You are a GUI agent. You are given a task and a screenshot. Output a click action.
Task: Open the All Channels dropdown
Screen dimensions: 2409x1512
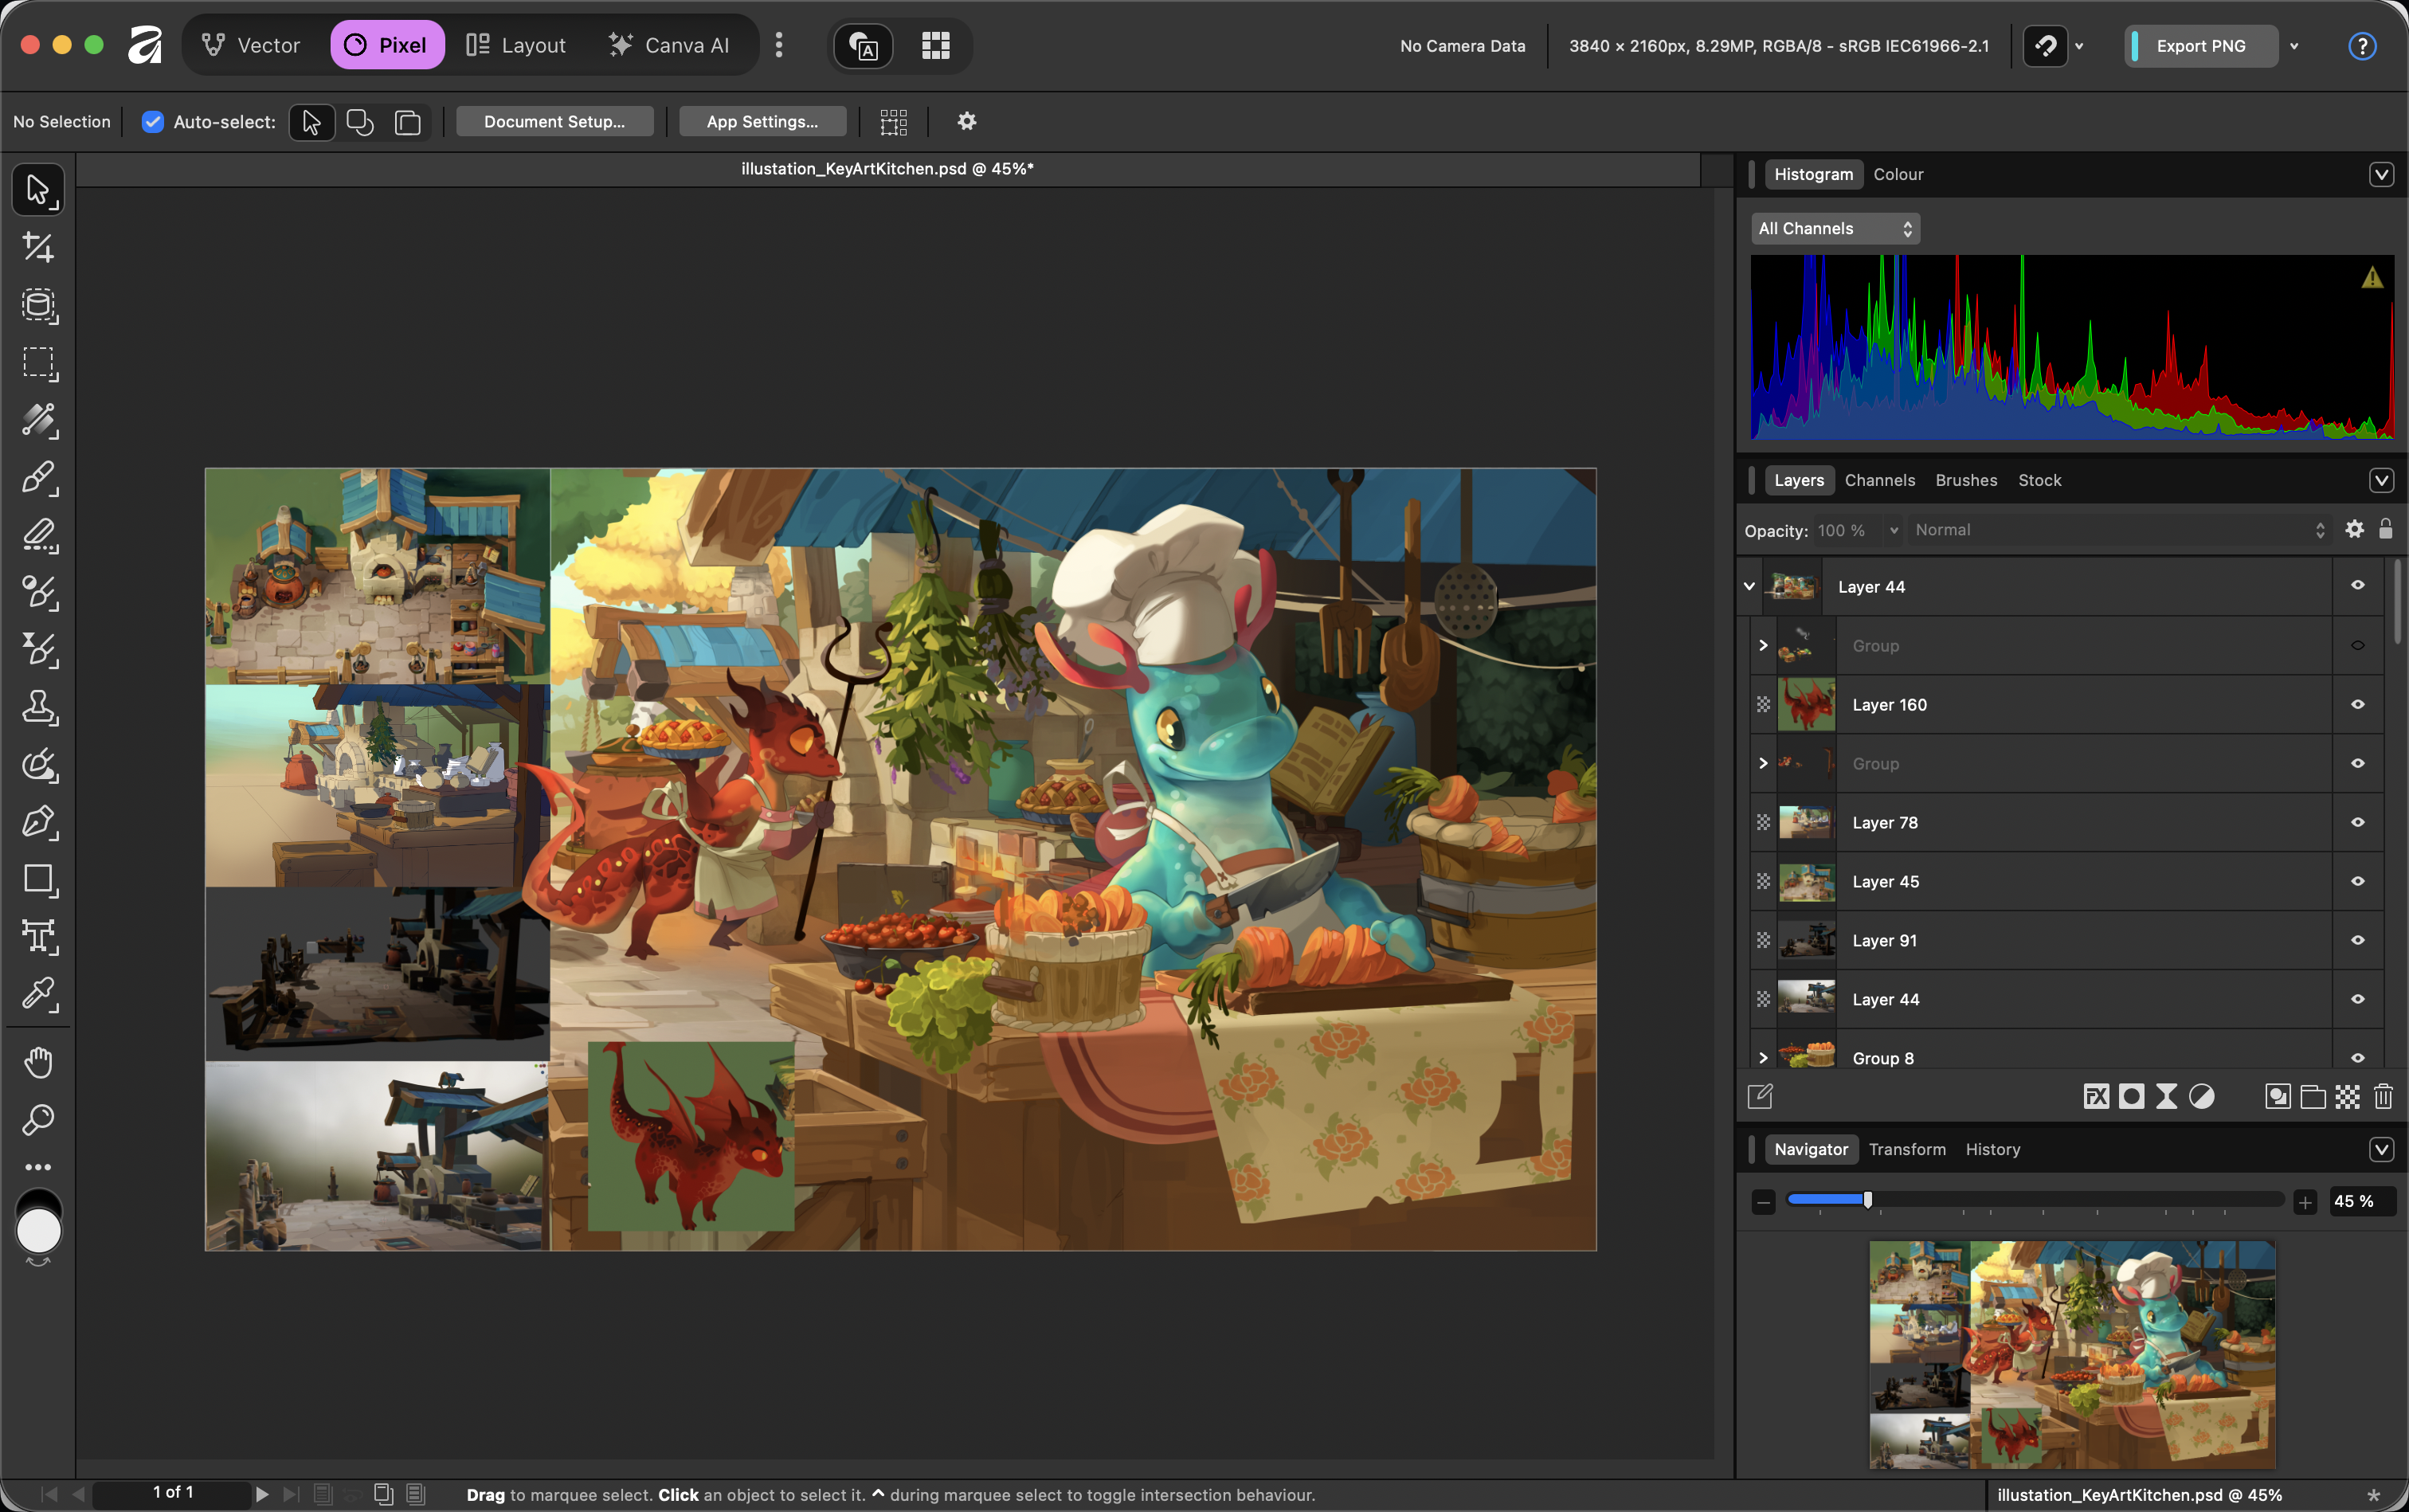click(x=1835, y=229)
